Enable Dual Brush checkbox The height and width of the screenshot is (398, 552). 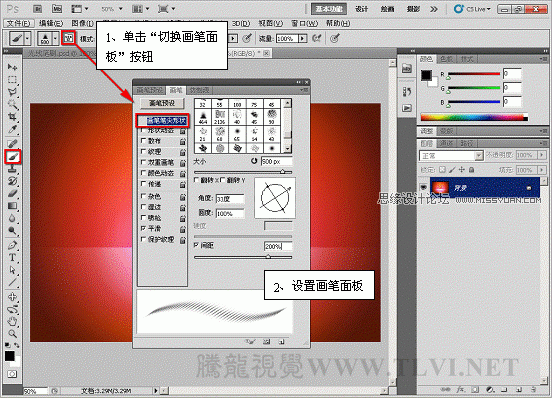pyautogui.click(x=143, y=162)
